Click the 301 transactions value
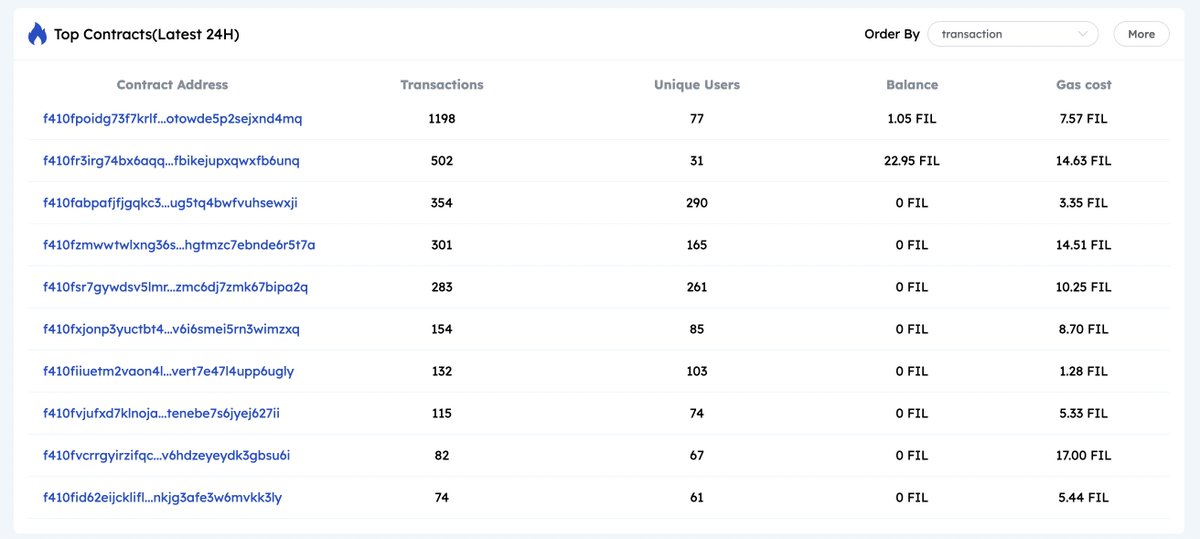Screen dimensions: 1200x539 441,244
